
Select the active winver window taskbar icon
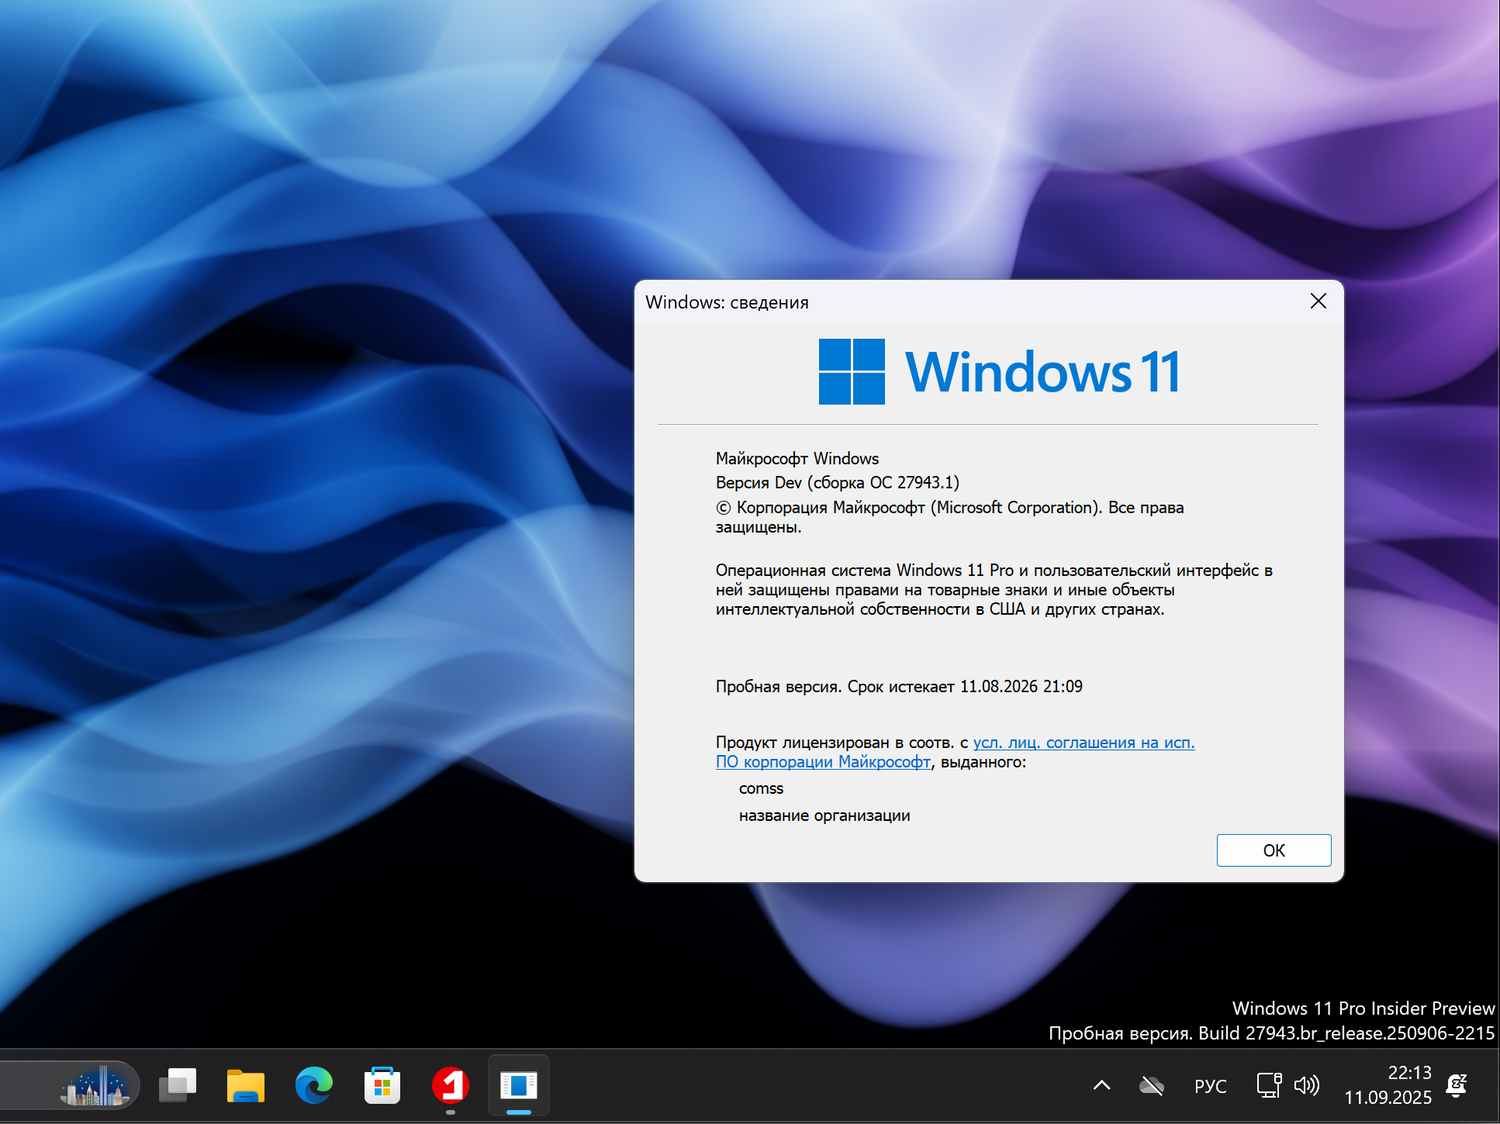tap(518, 1085)
